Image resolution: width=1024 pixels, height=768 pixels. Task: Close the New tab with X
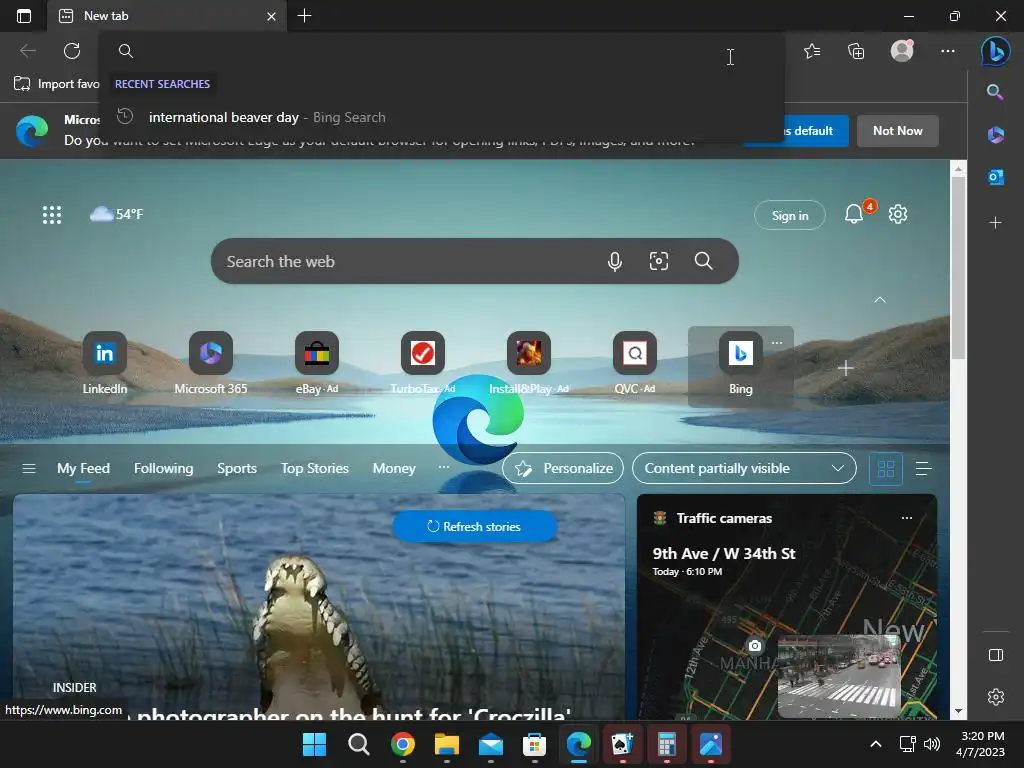click(x=271, y=16)
